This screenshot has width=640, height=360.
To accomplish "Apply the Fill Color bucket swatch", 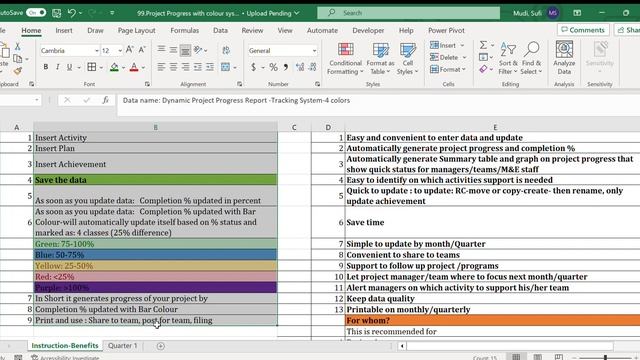I will point(114,67).
